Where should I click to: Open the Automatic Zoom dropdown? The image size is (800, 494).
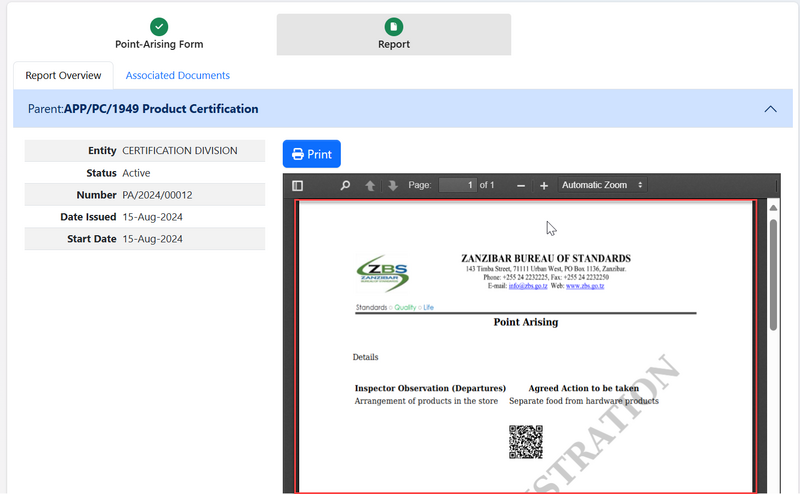coord(602,186)
